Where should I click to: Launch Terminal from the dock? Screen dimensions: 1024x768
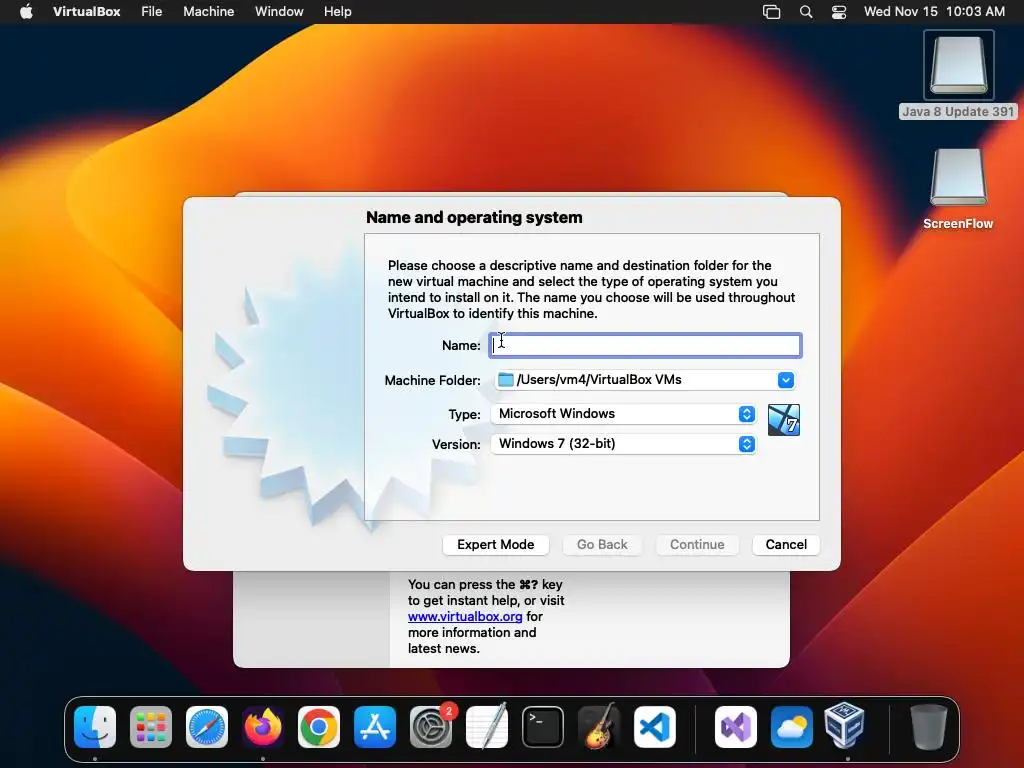coord(543,726)
